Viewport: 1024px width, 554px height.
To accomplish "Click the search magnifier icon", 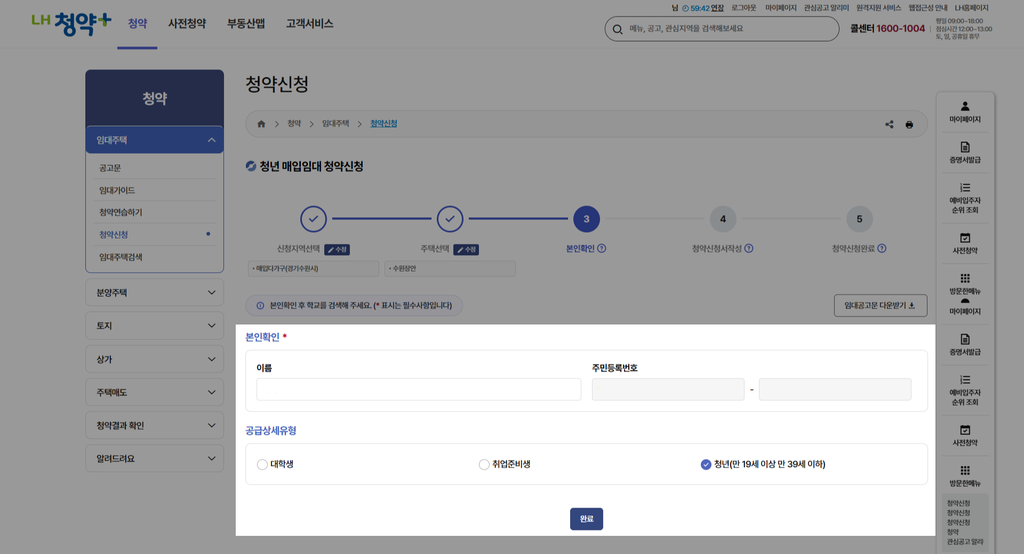I will [x=617, y=29].
